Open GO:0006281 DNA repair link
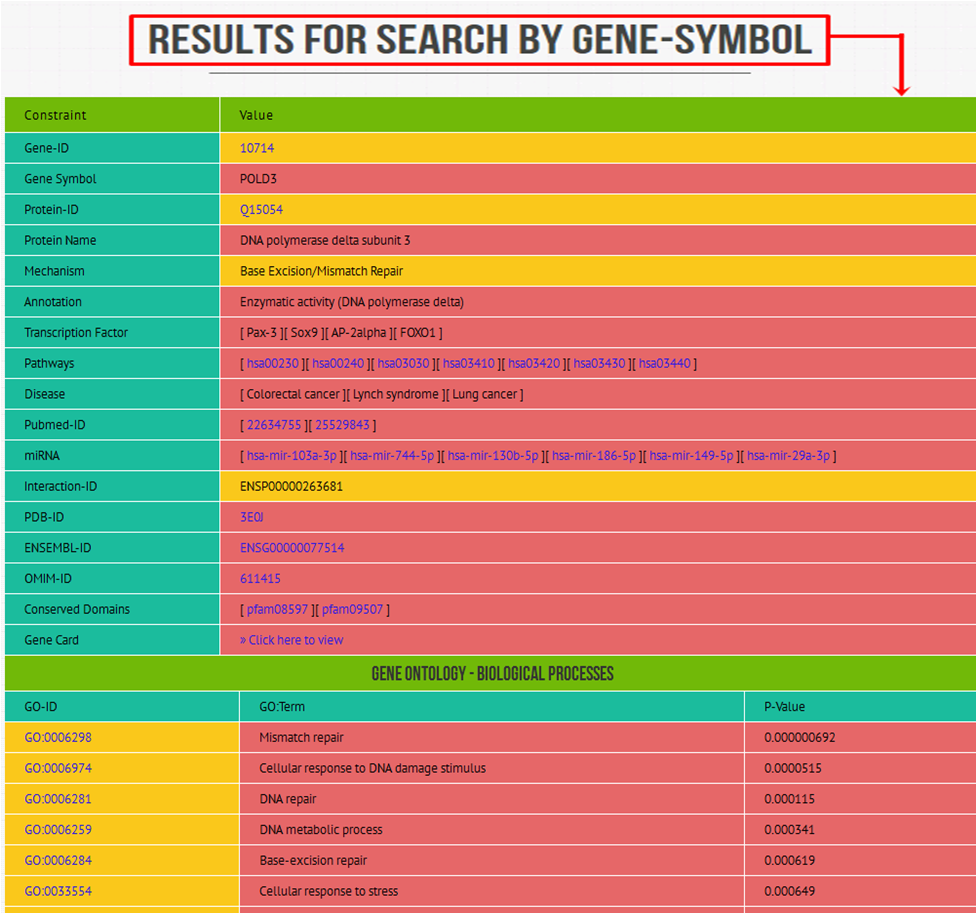This screenshot has width=977, height=914. (58, 799)
